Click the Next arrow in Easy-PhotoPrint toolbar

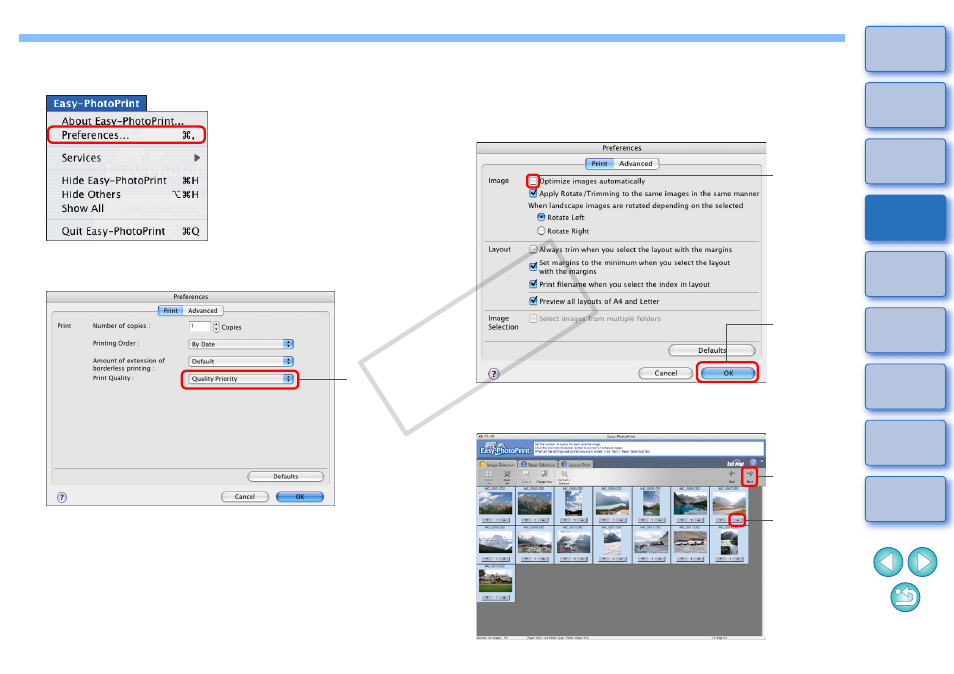click(x=749, y=477)
